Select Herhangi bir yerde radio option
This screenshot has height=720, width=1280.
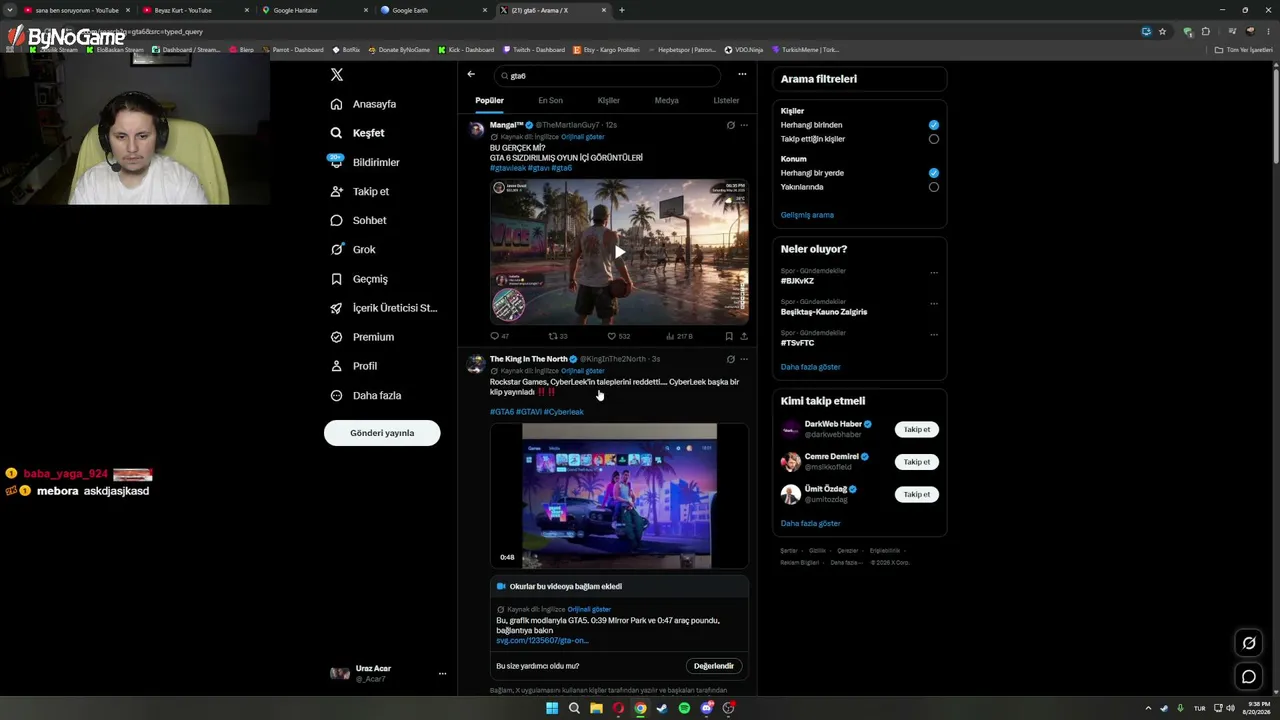933,173
